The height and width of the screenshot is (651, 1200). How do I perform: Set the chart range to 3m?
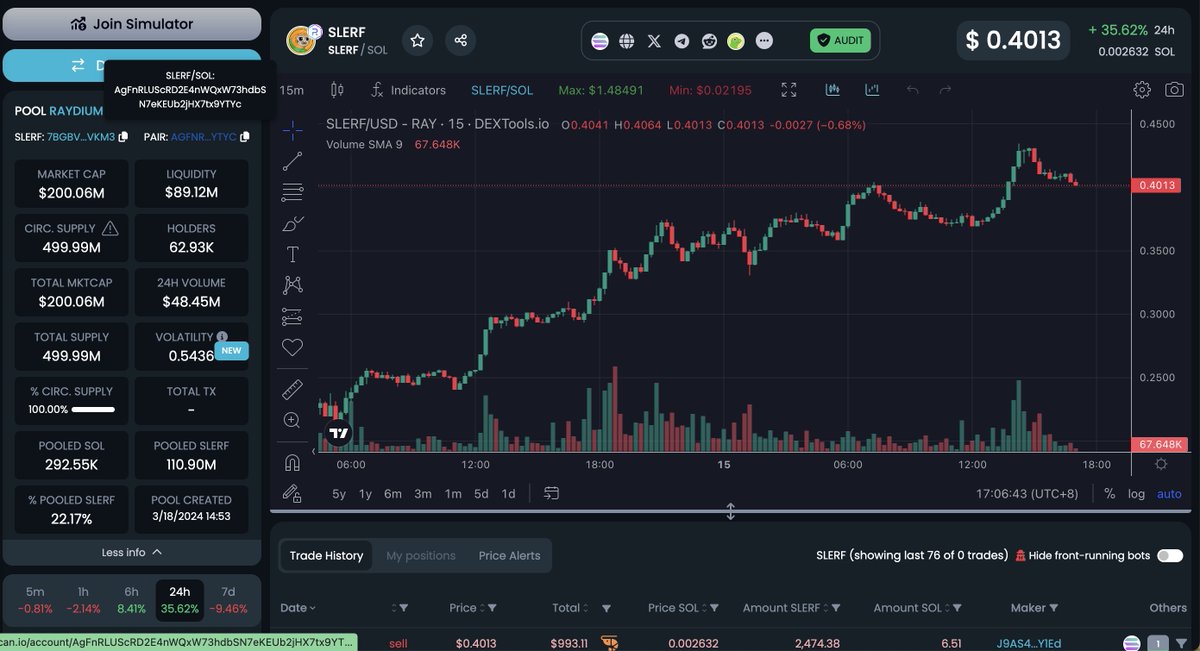[423, 494]
